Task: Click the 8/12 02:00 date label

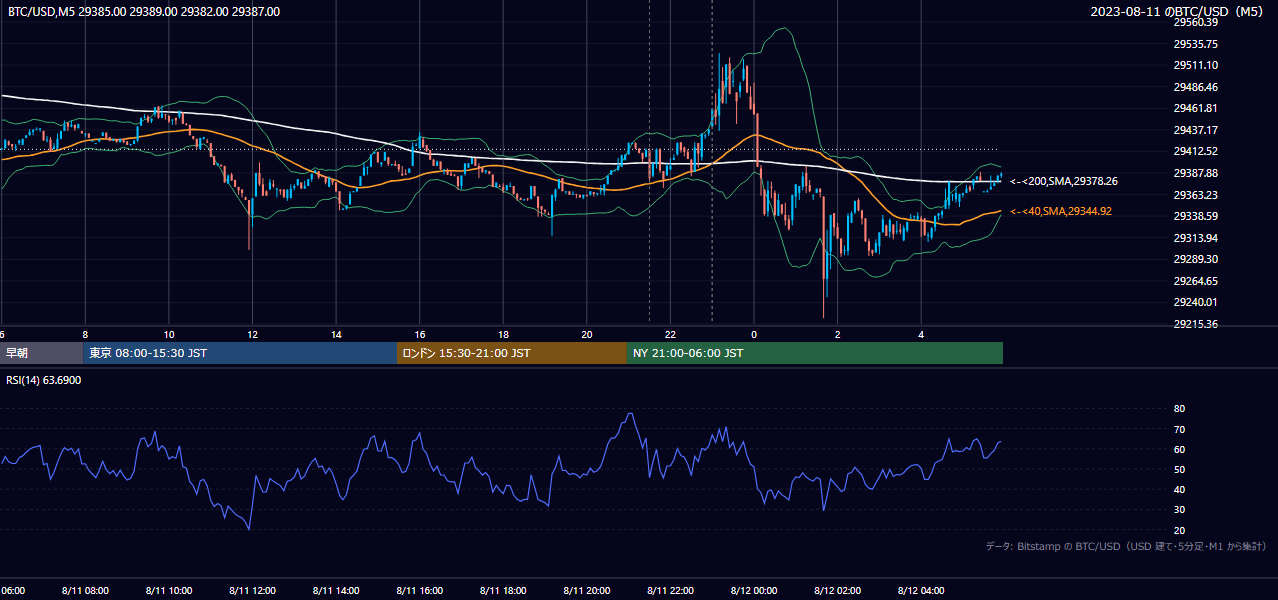Action: tap(838, 591)
